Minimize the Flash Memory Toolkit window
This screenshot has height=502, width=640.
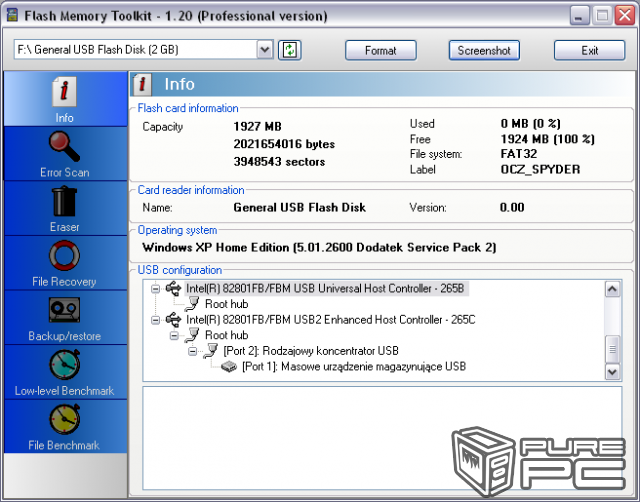(579, 16)
